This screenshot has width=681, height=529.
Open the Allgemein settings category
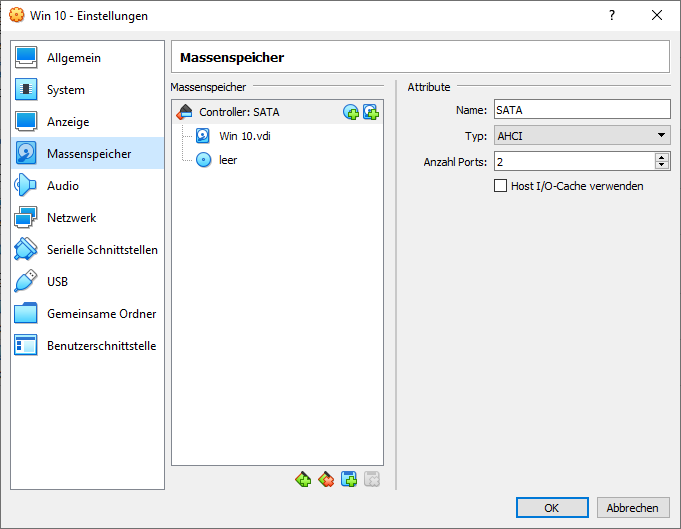click(87, 58)
